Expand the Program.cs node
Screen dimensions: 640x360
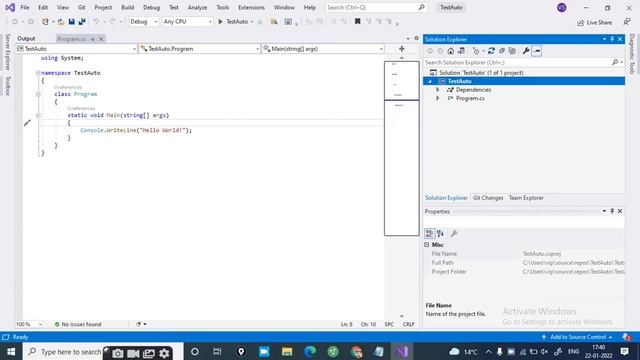point(438,98)
